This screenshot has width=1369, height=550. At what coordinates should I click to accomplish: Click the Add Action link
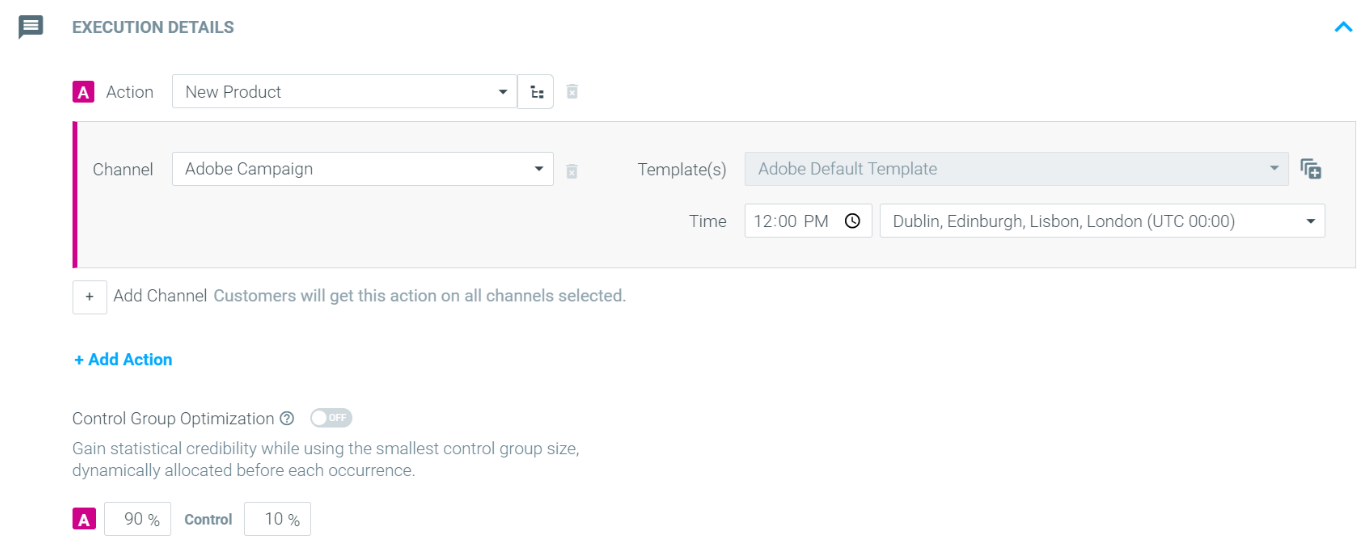123,359
